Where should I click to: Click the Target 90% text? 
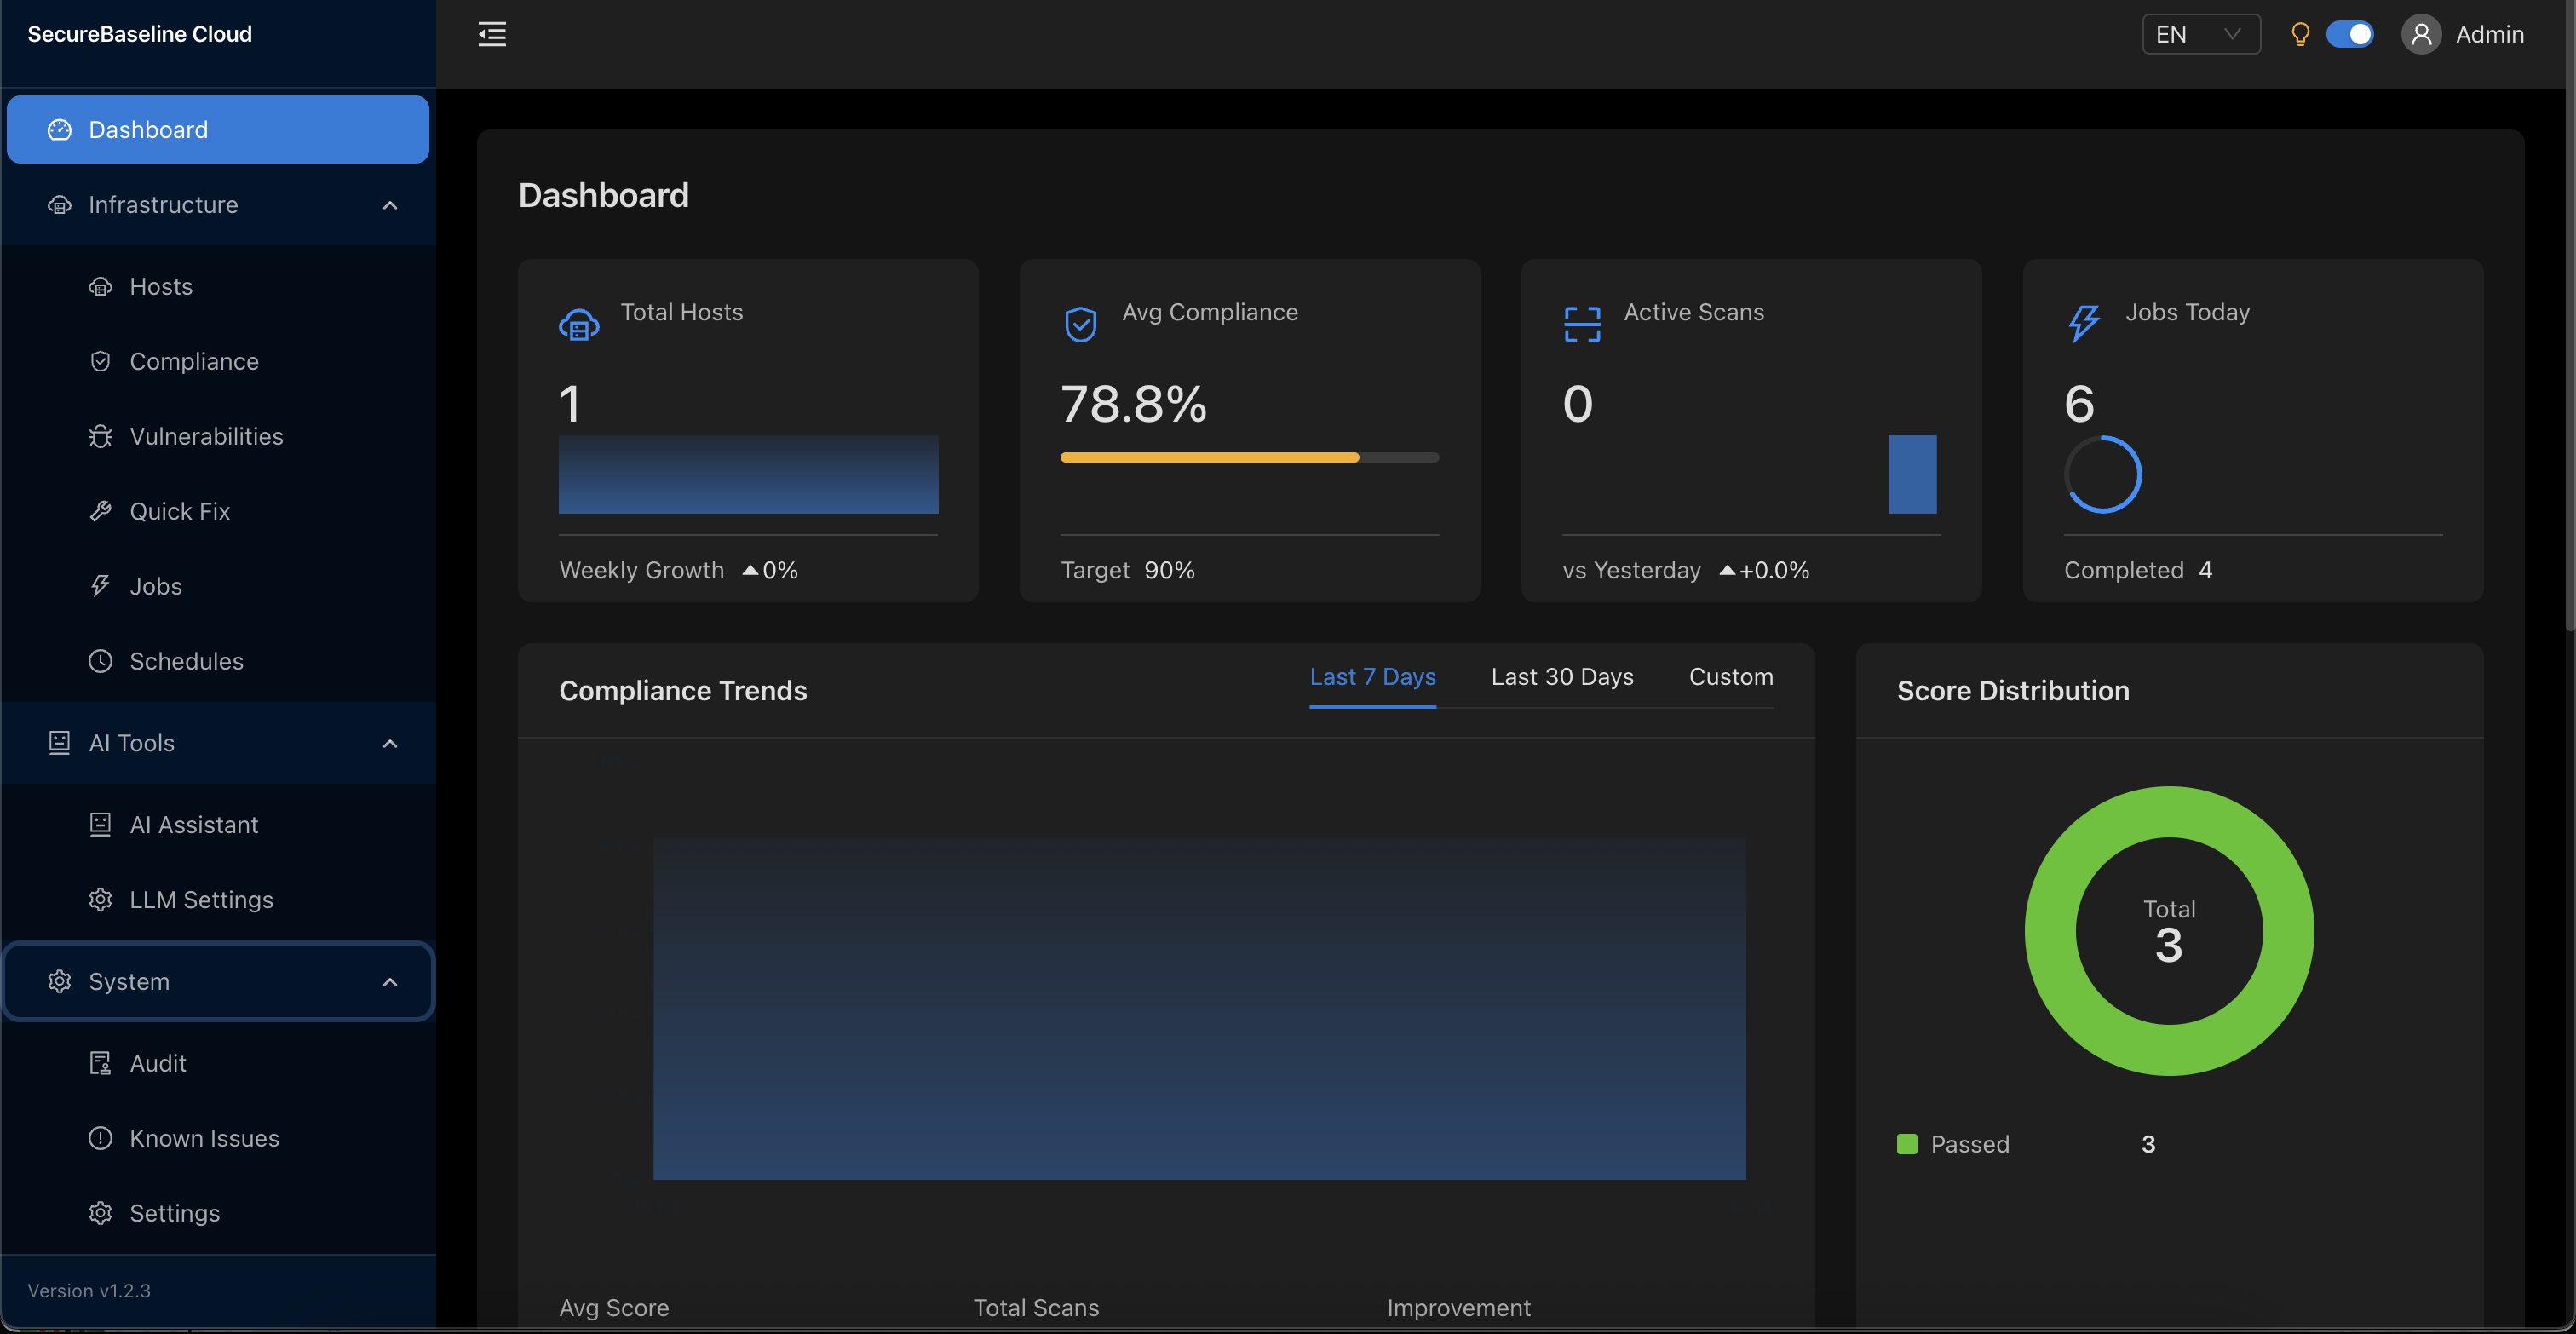(x=1128, y=571)
